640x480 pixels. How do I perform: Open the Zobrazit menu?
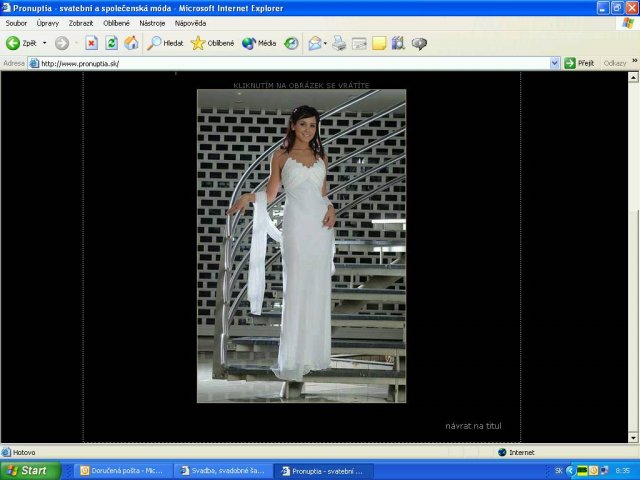coord(81,22)
